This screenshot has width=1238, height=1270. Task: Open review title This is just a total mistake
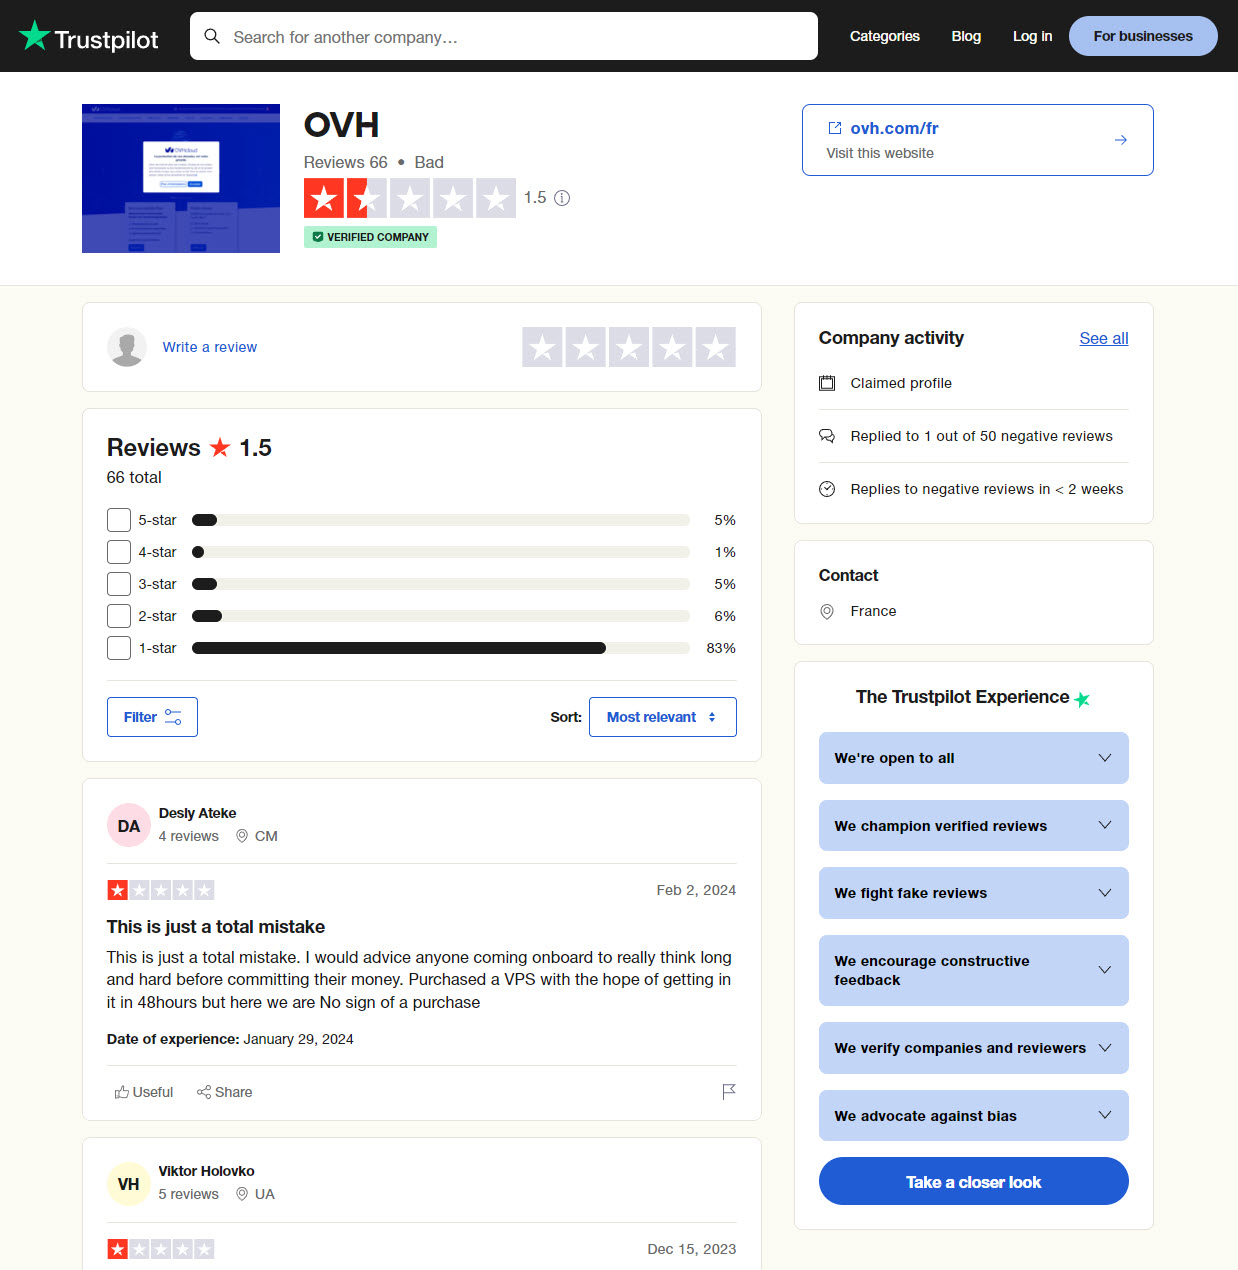(x=216, y=927)
